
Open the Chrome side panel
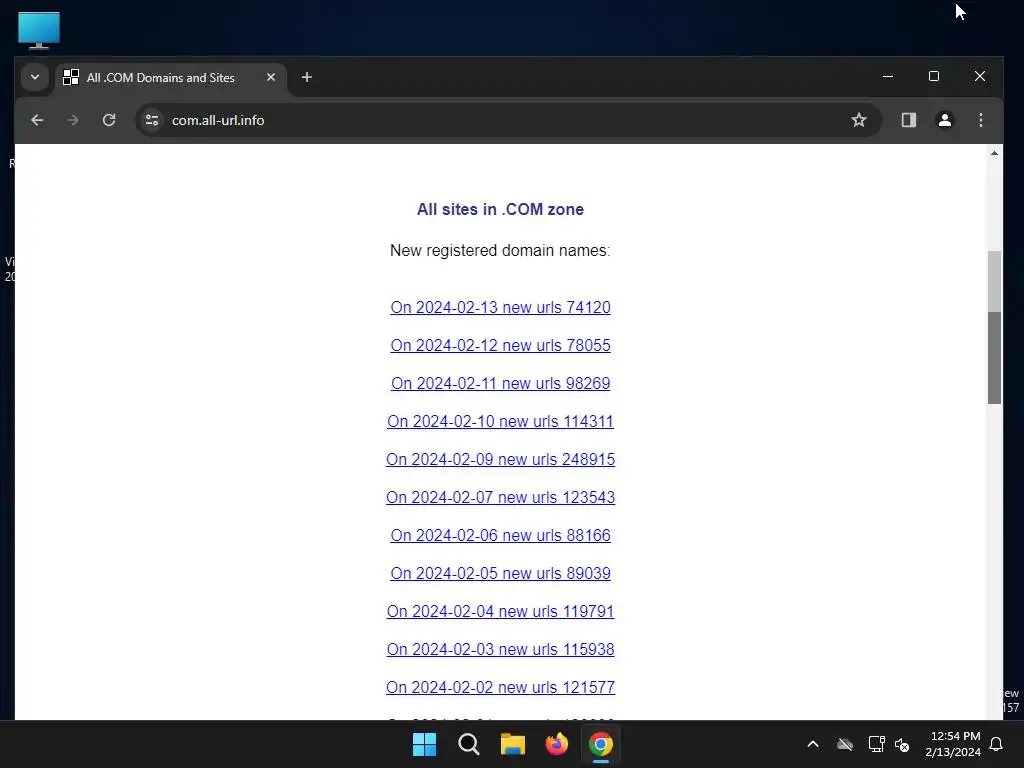tap(908, 120)
